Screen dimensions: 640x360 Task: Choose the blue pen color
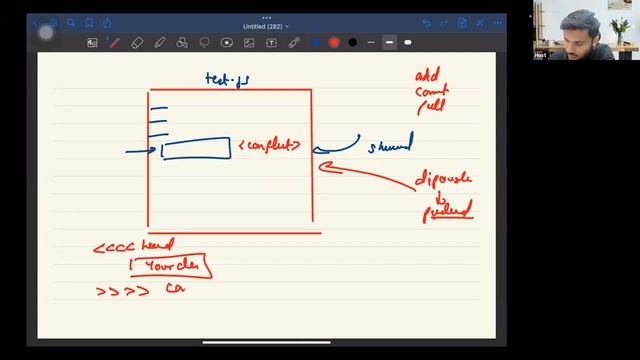[316, 42]
